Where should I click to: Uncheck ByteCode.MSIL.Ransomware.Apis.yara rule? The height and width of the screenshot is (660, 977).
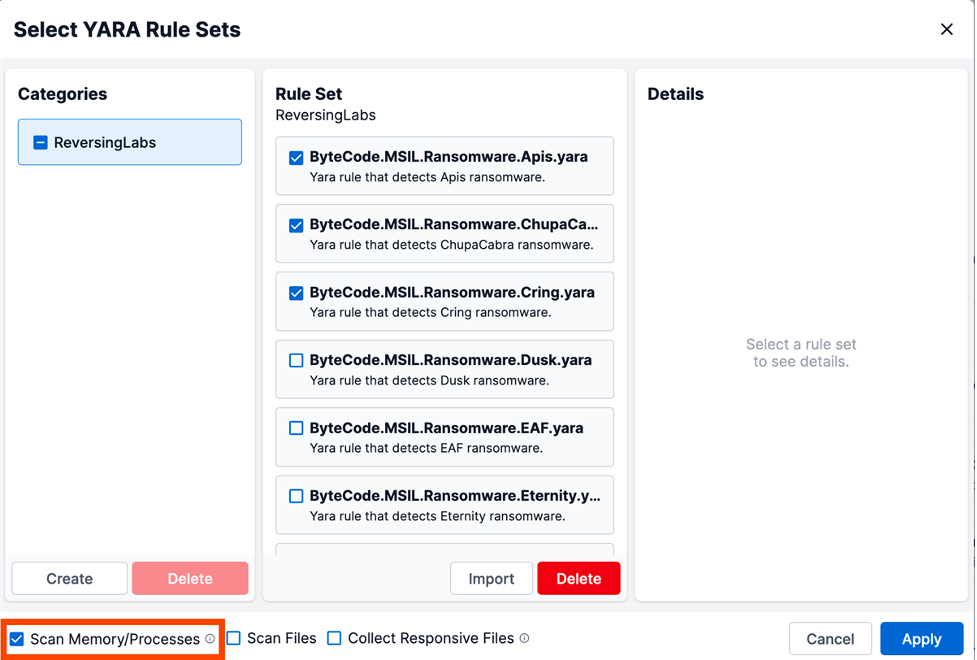tap(295, 157)
